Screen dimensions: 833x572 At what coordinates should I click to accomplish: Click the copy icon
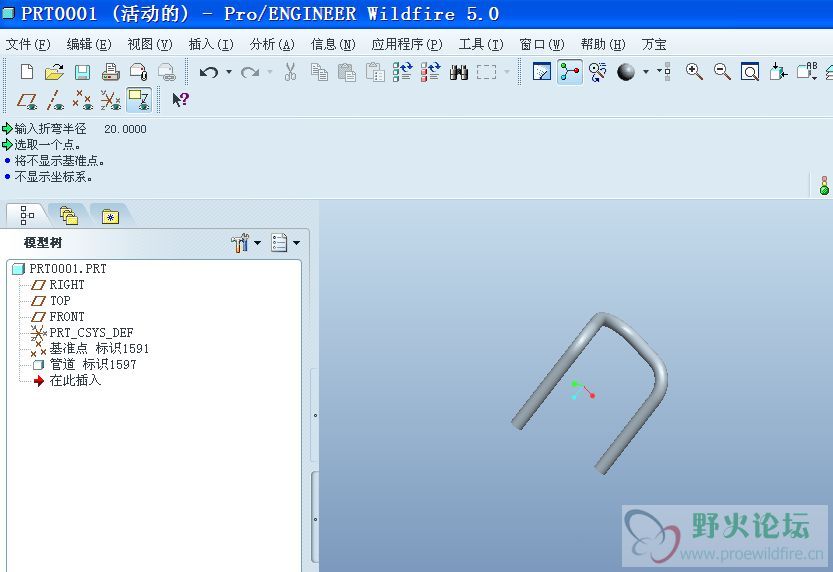click(x=319, y=72)
